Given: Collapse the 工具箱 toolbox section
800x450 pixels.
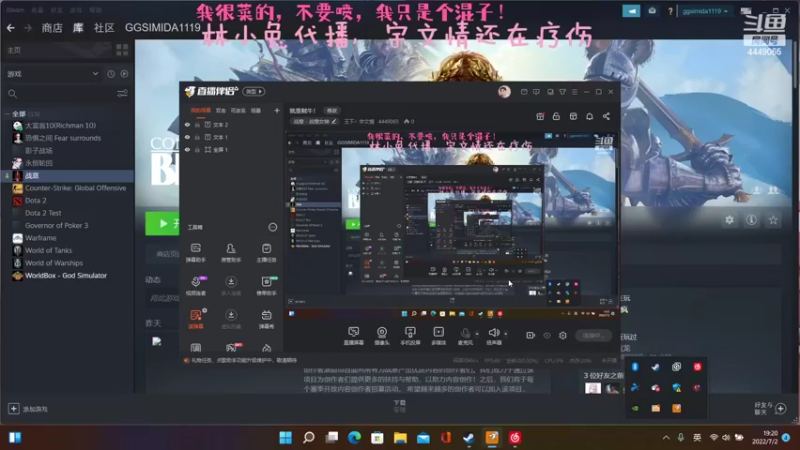Looking at the screenshot, I should coord(273,227).
